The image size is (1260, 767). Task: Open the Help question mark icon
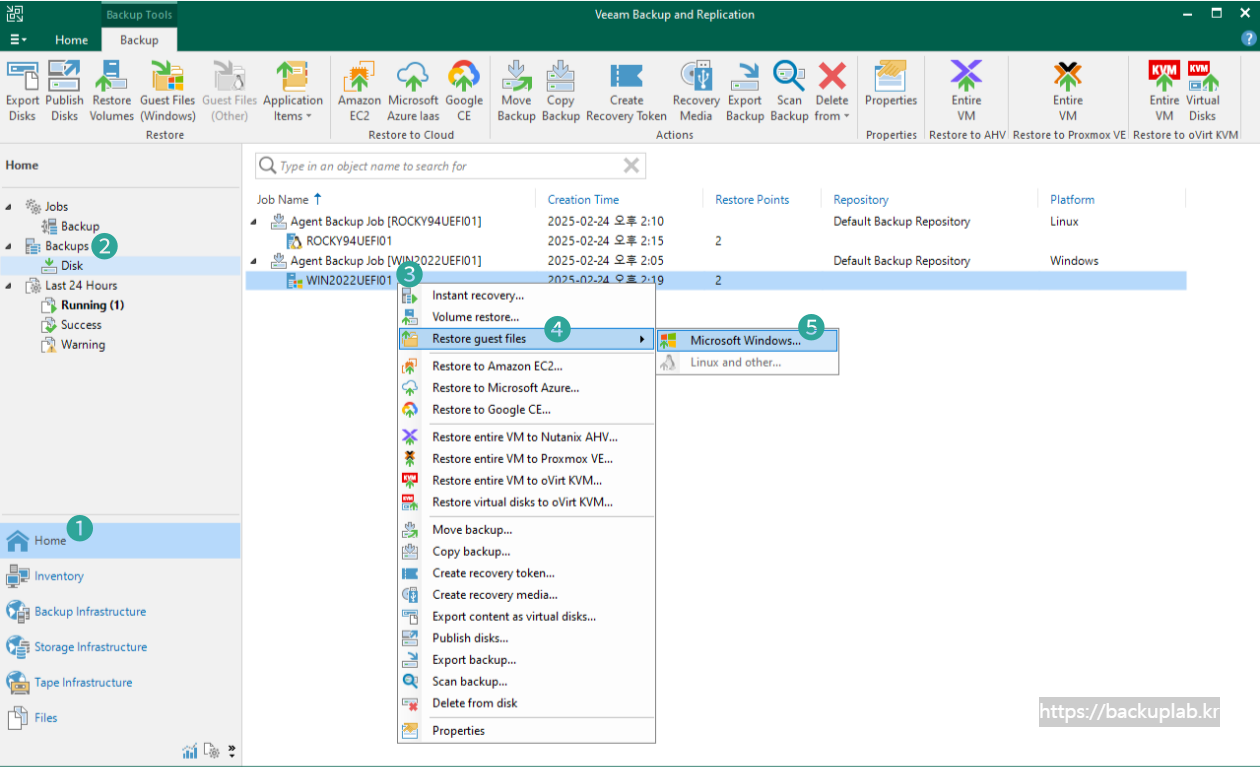point(1248,39)
